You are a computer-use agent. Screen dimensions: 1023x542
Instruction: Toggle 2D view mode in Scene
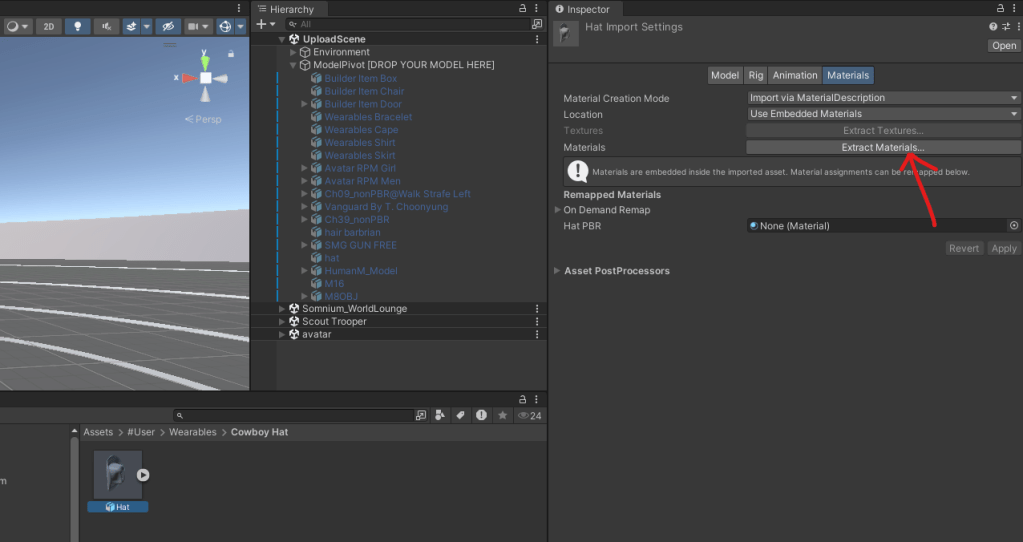click(48, 27)
